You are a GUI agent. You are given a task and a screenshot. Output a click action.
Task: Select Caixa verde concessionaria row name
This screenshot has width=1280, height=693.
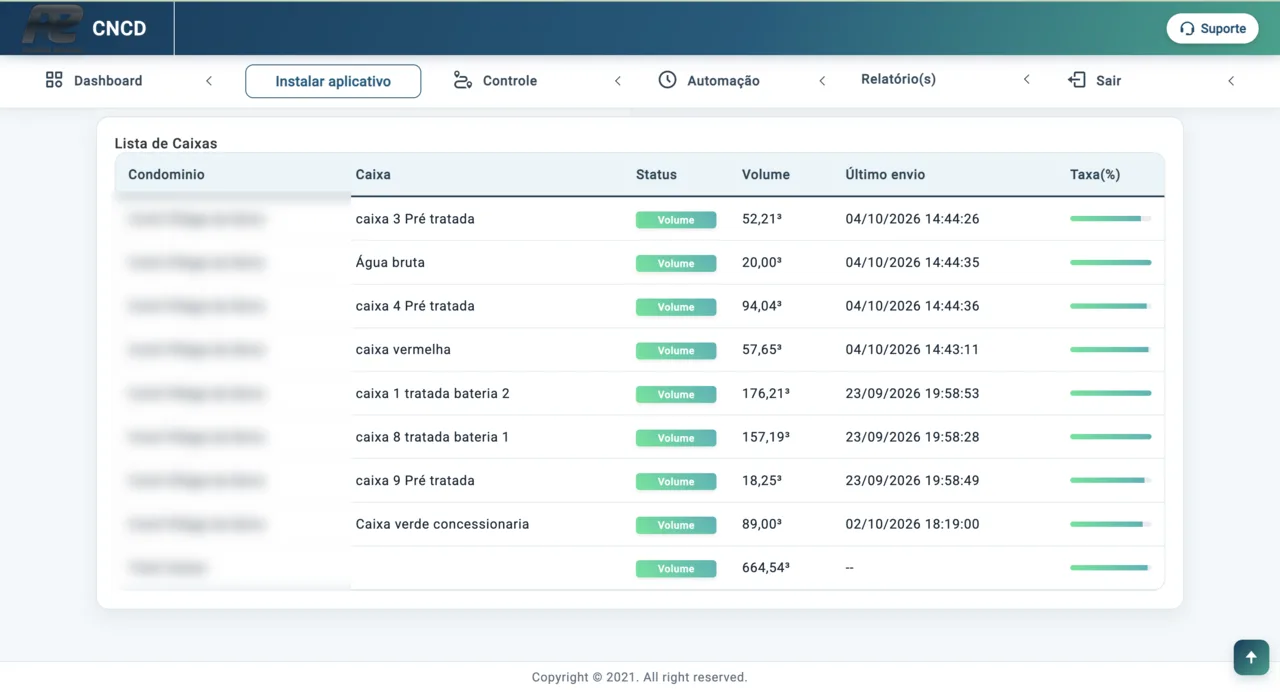(x=442, y=524)
